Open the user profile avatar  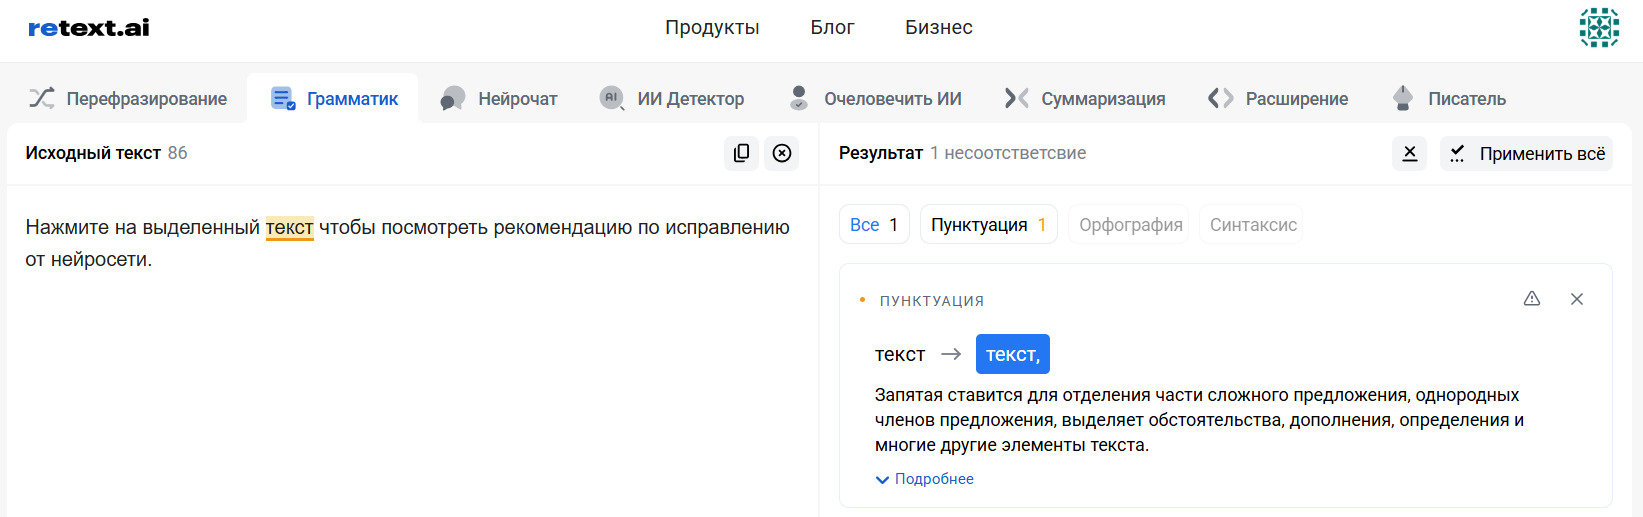click(x=1599, y=28)
